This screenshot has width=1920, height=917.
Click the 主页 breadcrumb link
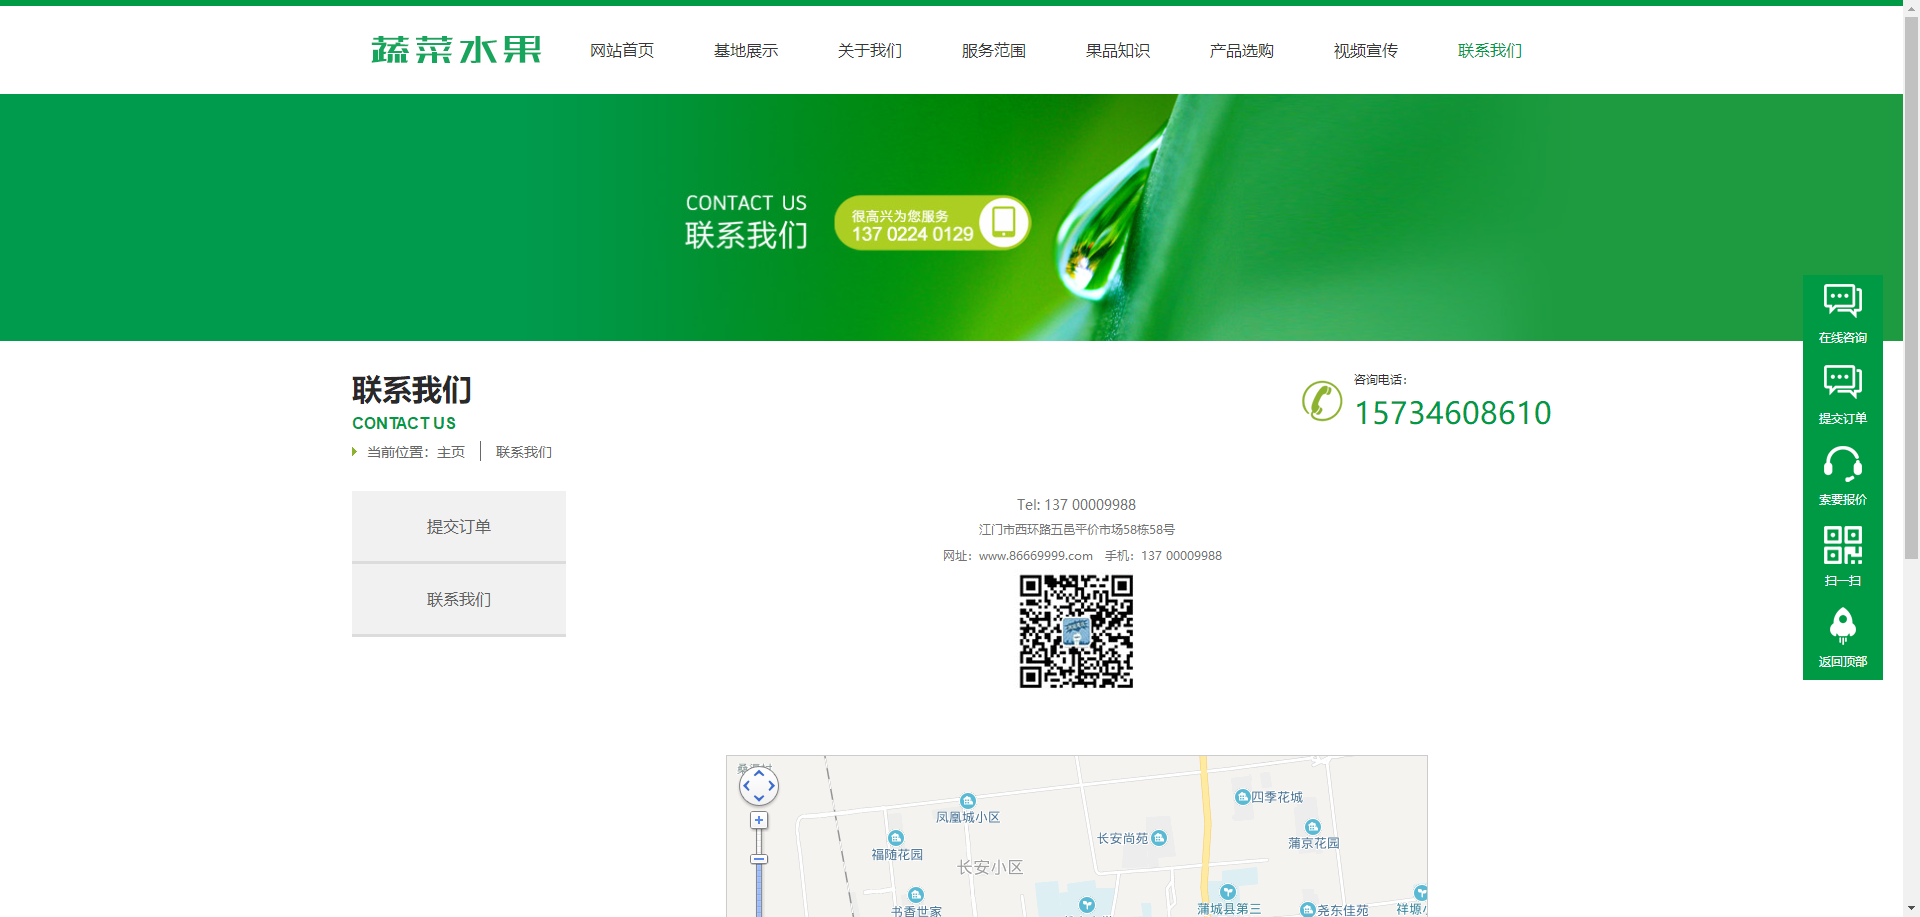(x=451, y=452)
